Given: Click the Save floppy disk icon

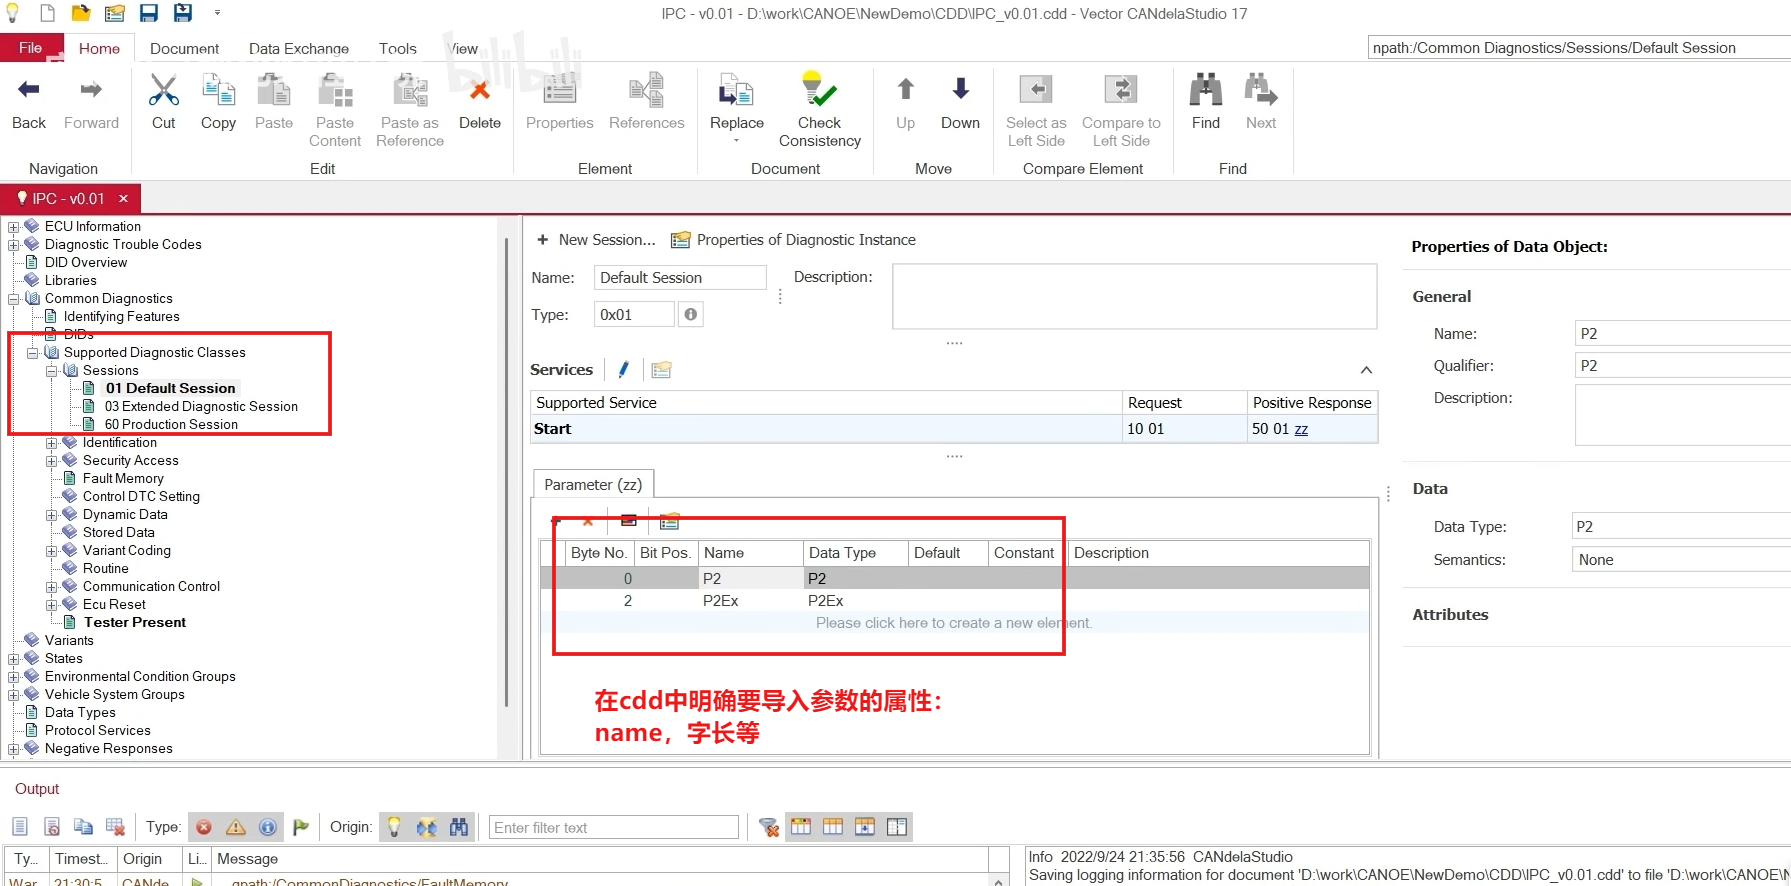Looking at the screenshot, I should click(149, 13).
